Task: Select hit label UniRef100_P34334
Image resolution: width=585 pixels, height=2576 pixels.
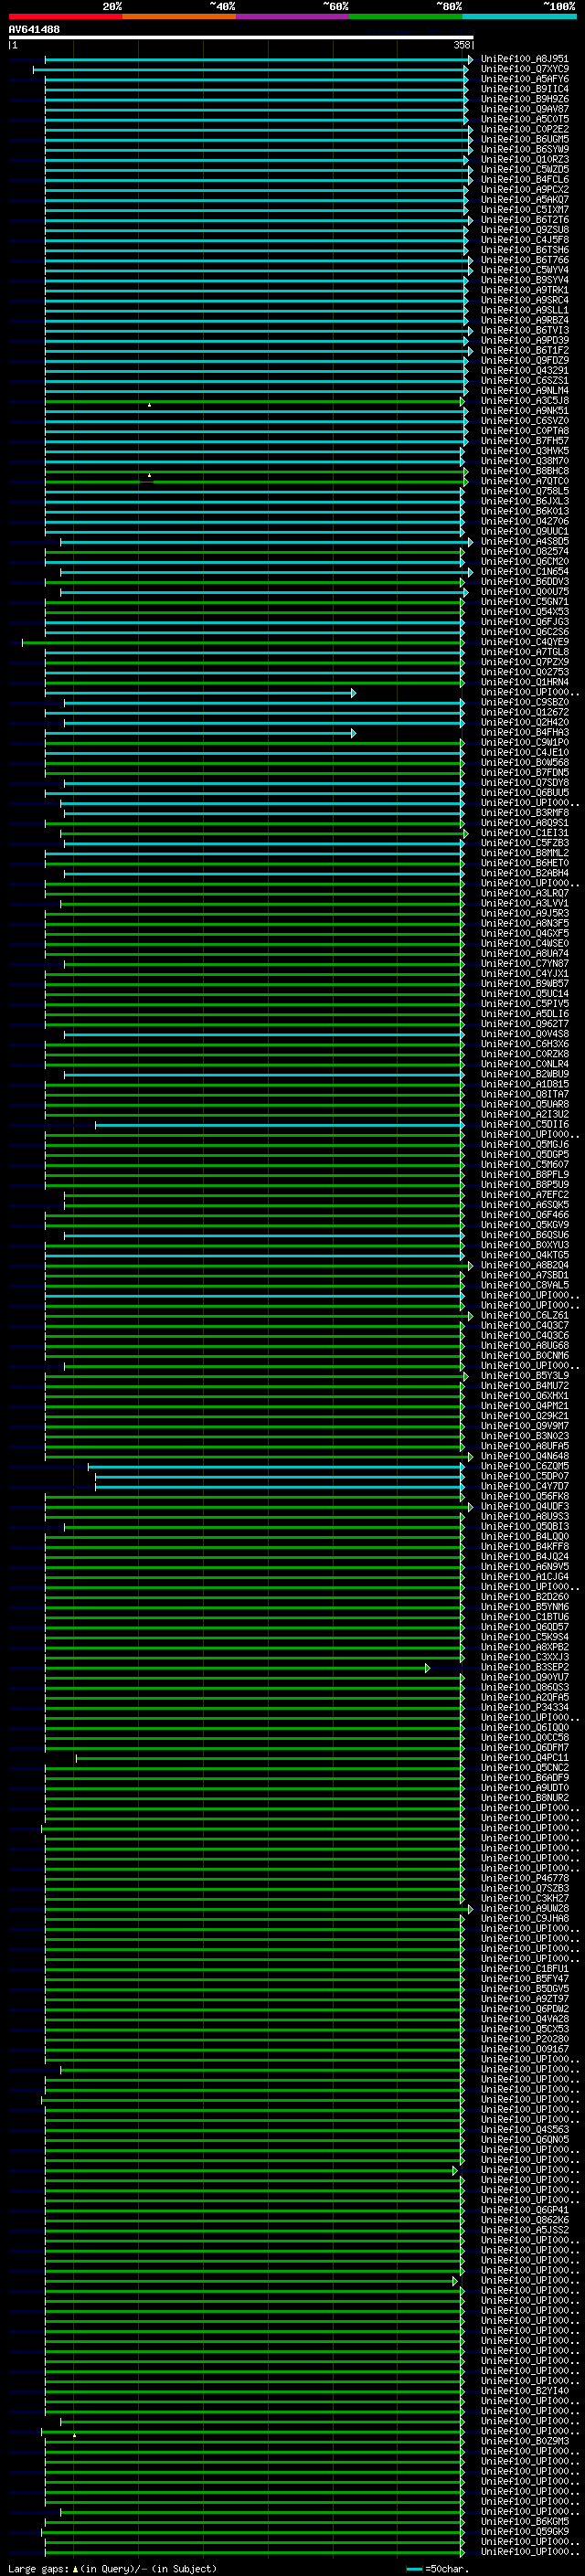Action: [524, 1708]
